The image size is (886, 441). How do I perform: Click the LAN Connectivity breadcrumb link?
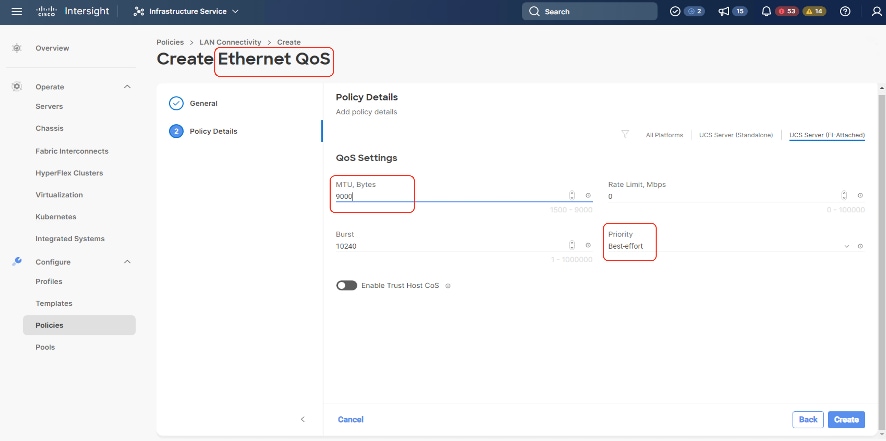point(230,42)
